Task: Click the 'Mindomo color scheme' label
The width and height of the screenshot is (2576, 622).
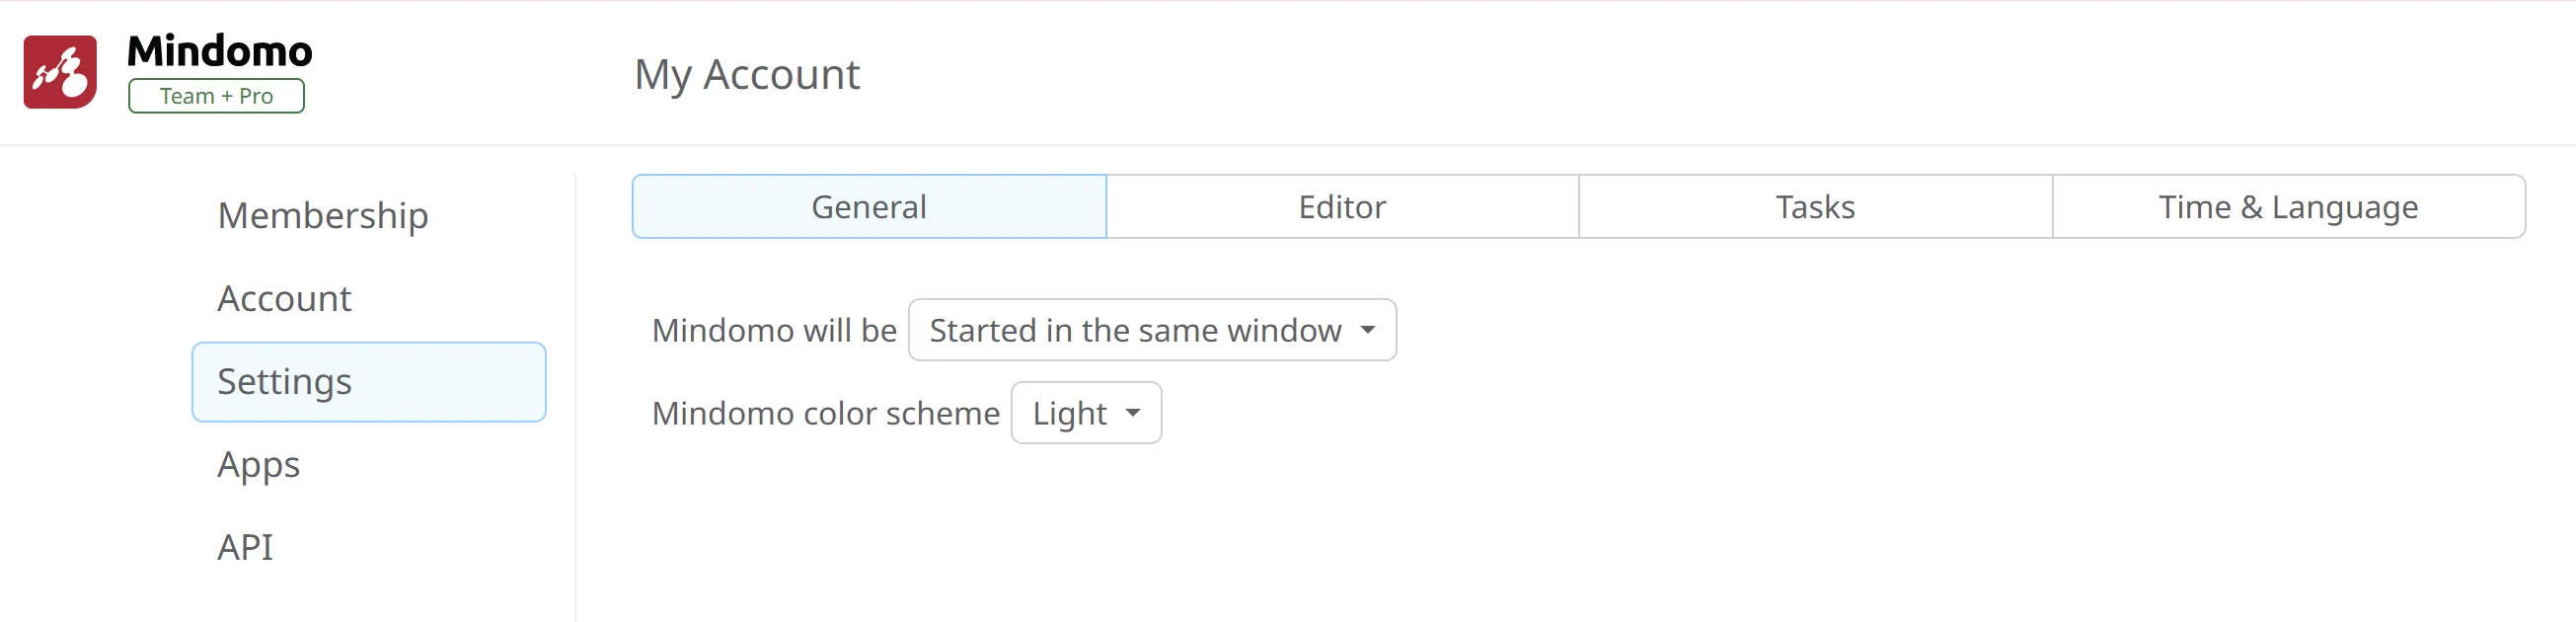Action: click(825, 413)
